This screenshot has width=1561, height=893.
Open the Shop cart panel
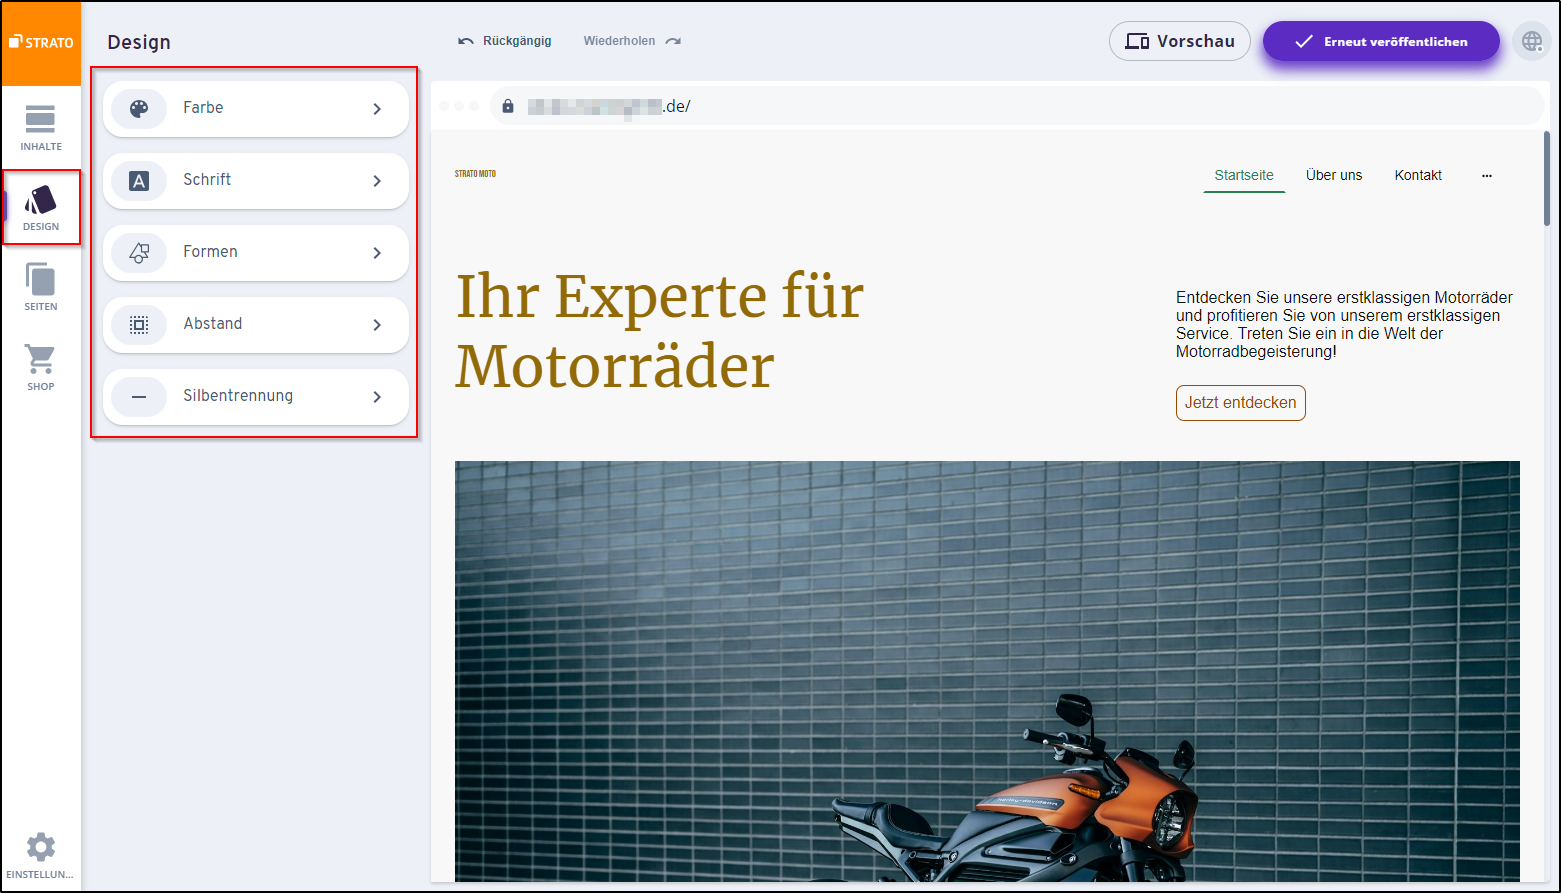[x=40, y=366]
